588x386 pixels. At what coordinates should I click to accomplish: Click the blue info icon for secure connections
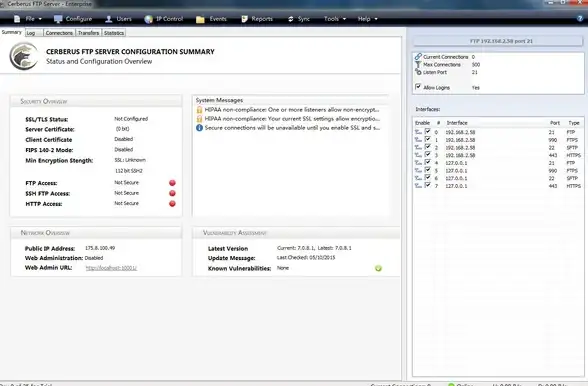(199, 128)
